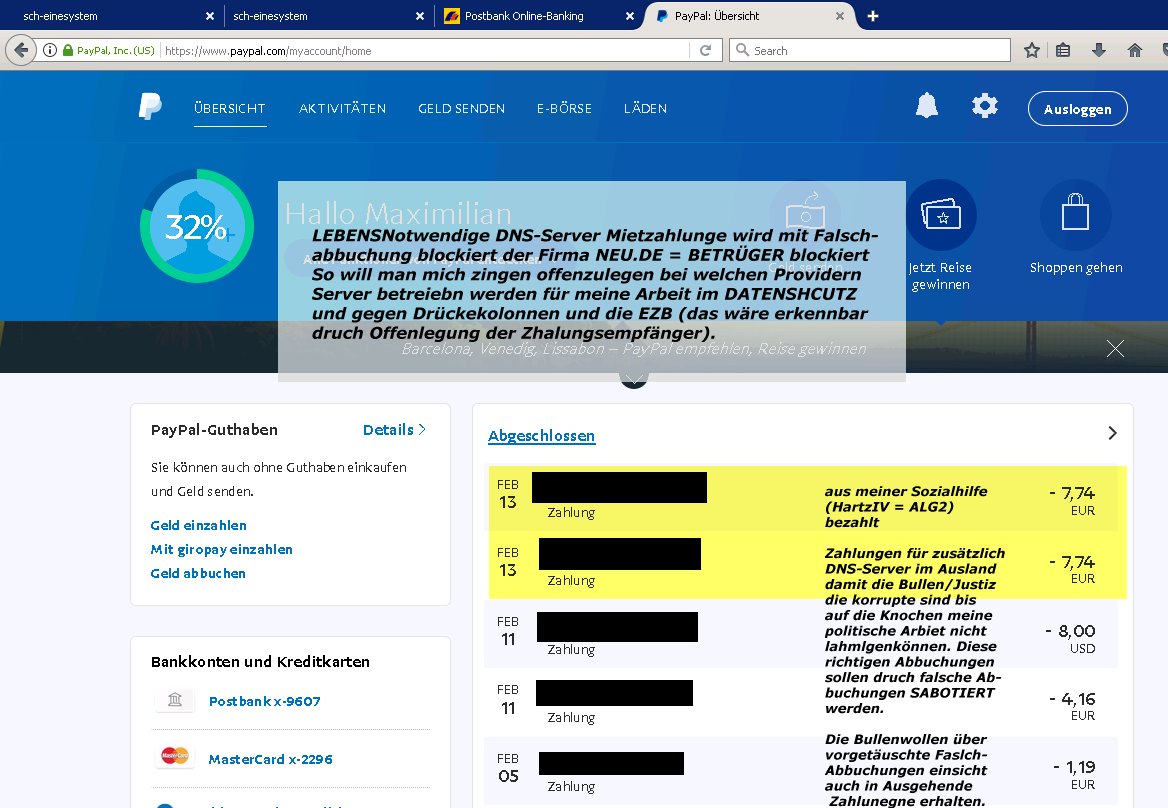
Task: Open account settings gear icon
Action: 985,106
